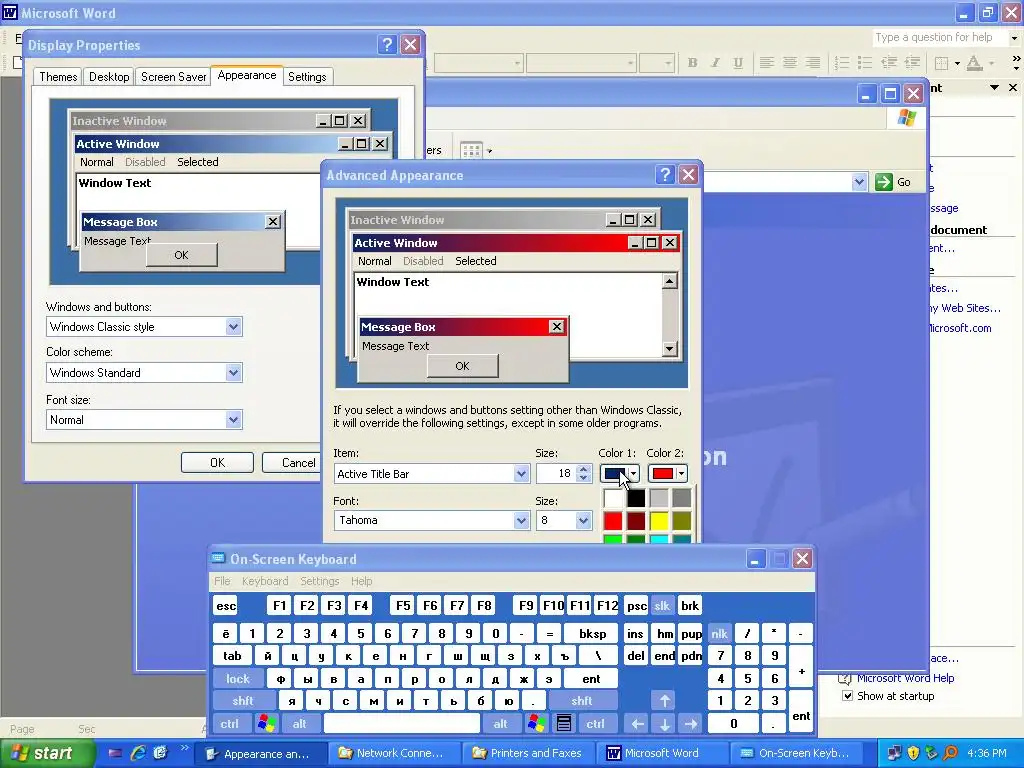This screenshot has width=1024, height=768.
Task: Open Settings menu in On-Screen Keyboard
Action: point(319,581)
